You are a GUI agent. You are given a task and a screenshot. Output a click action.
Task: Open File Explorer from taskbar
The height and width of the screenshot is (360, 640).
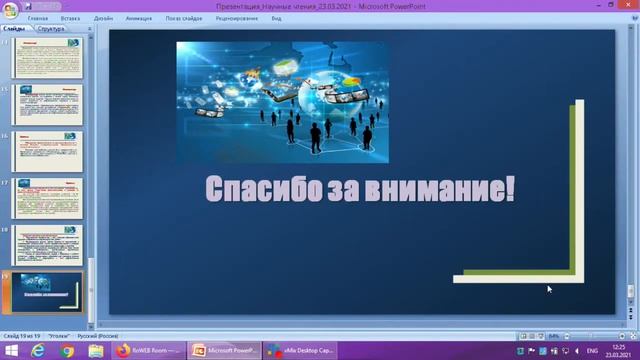(x=96, y=351)
